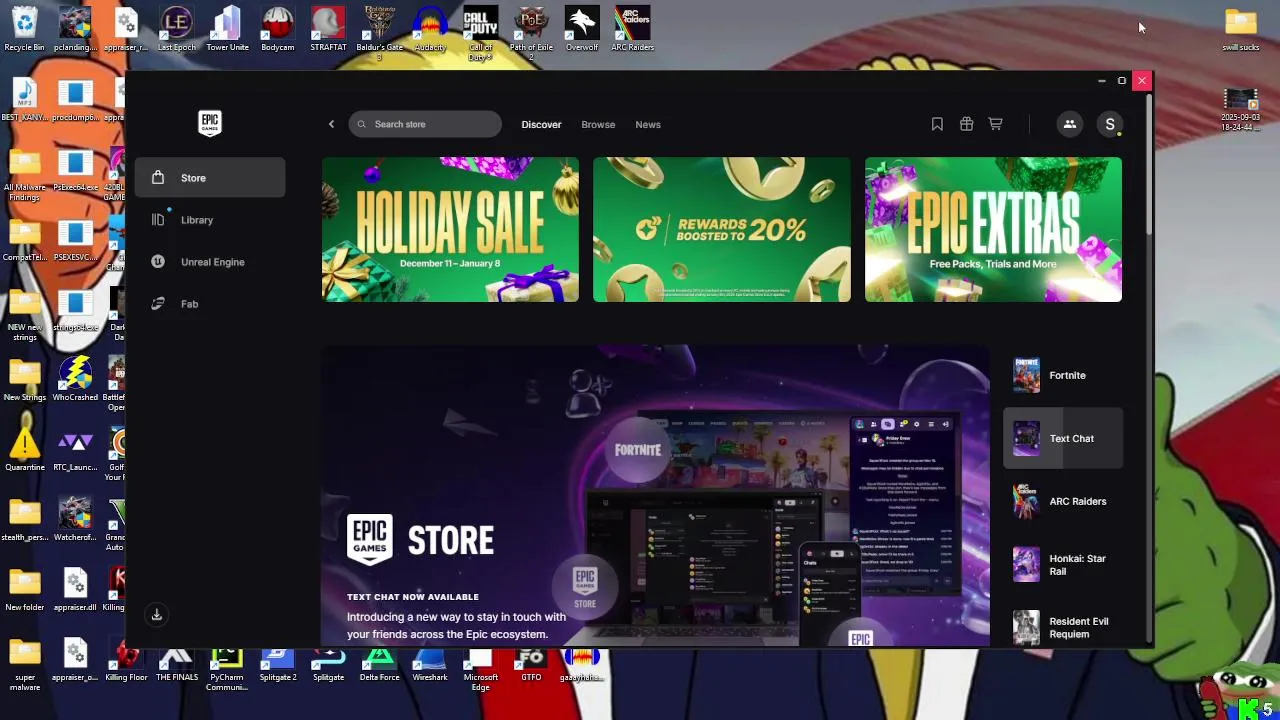The image size is (1280, 720).
Task: Select Honkai: Star Rail in featured list
Action: coord(1063,564)
